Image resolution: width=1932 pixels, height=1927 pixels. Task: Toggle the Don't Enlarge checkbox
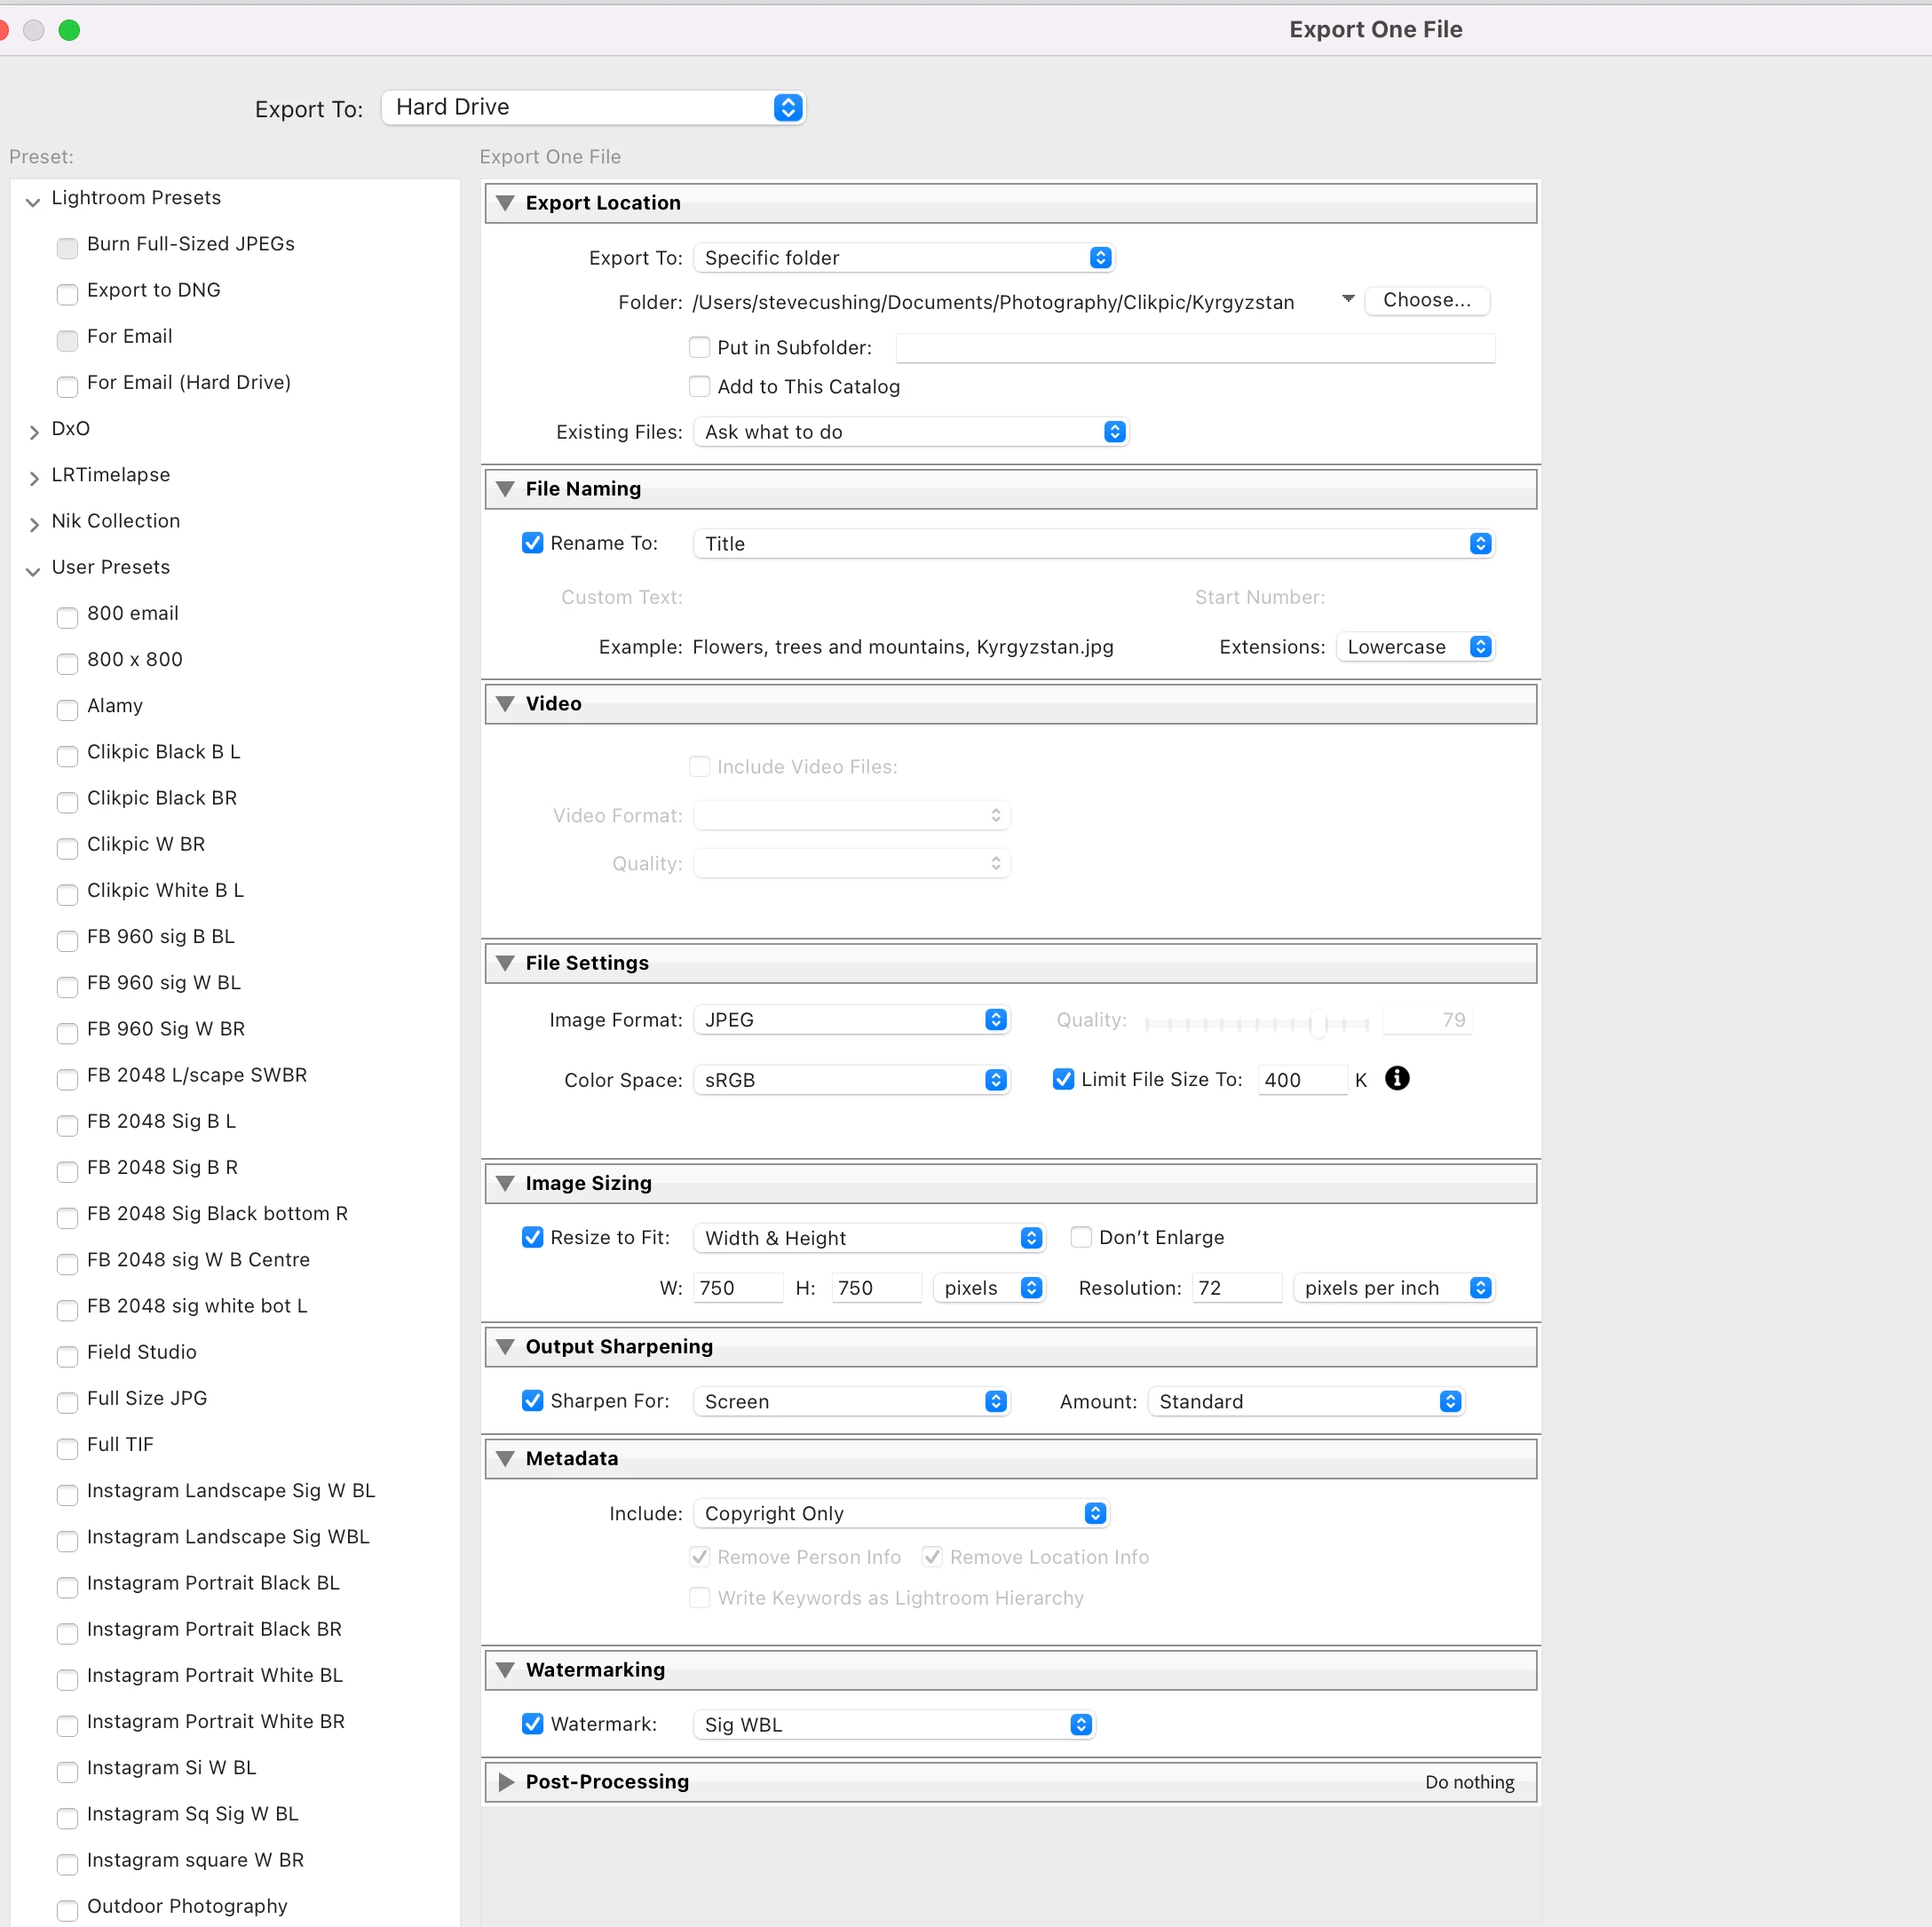click(x=1081, y=1237)
